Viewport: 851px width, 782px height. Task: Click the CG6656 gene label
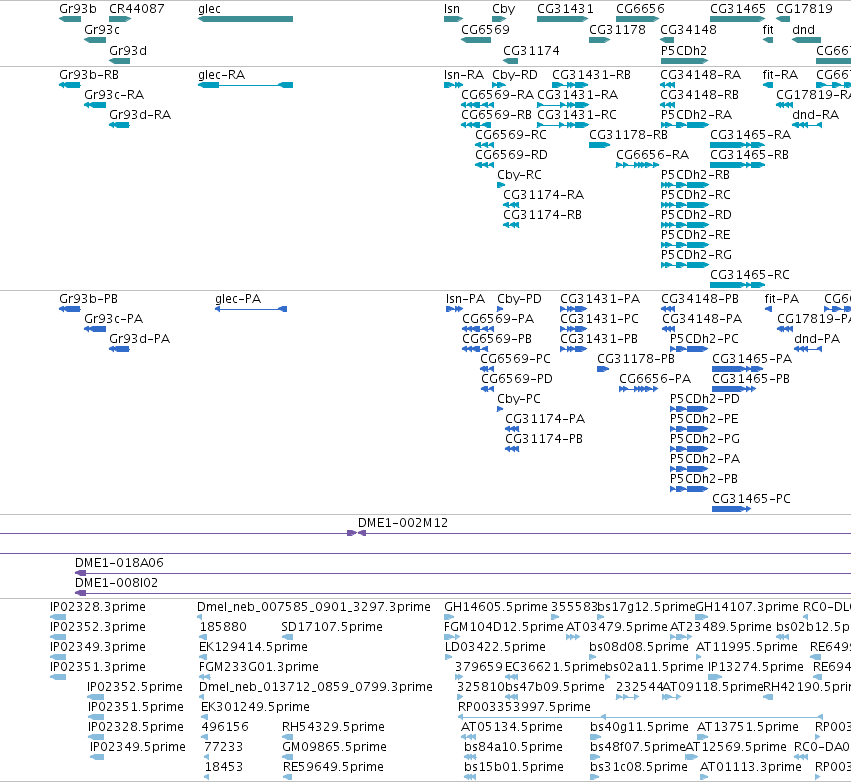[x=640, y=9]
